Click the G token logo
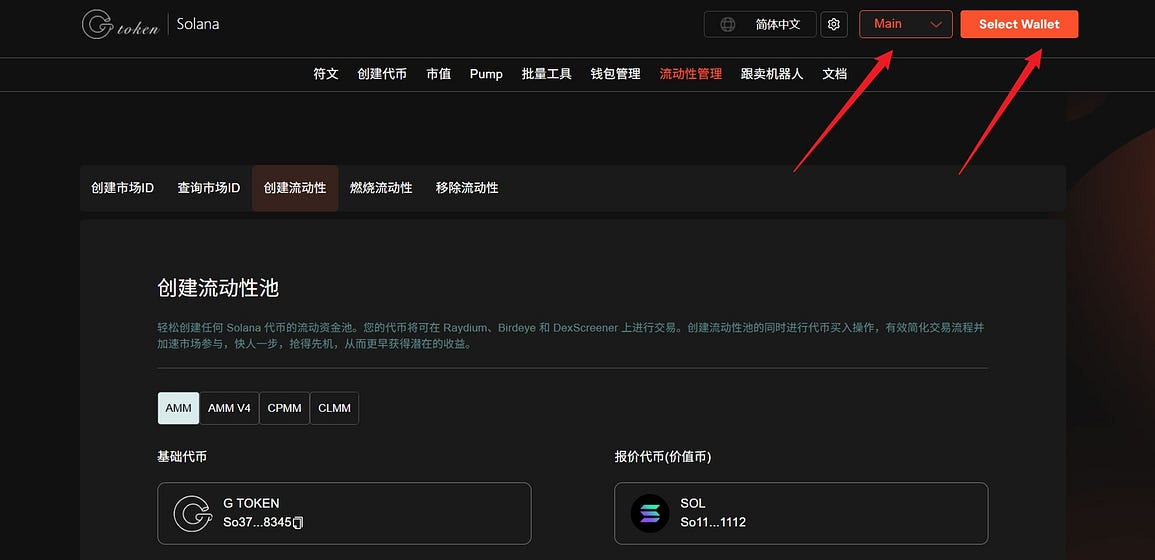Viewport: 1155px width, 560px height. point(119,24)
